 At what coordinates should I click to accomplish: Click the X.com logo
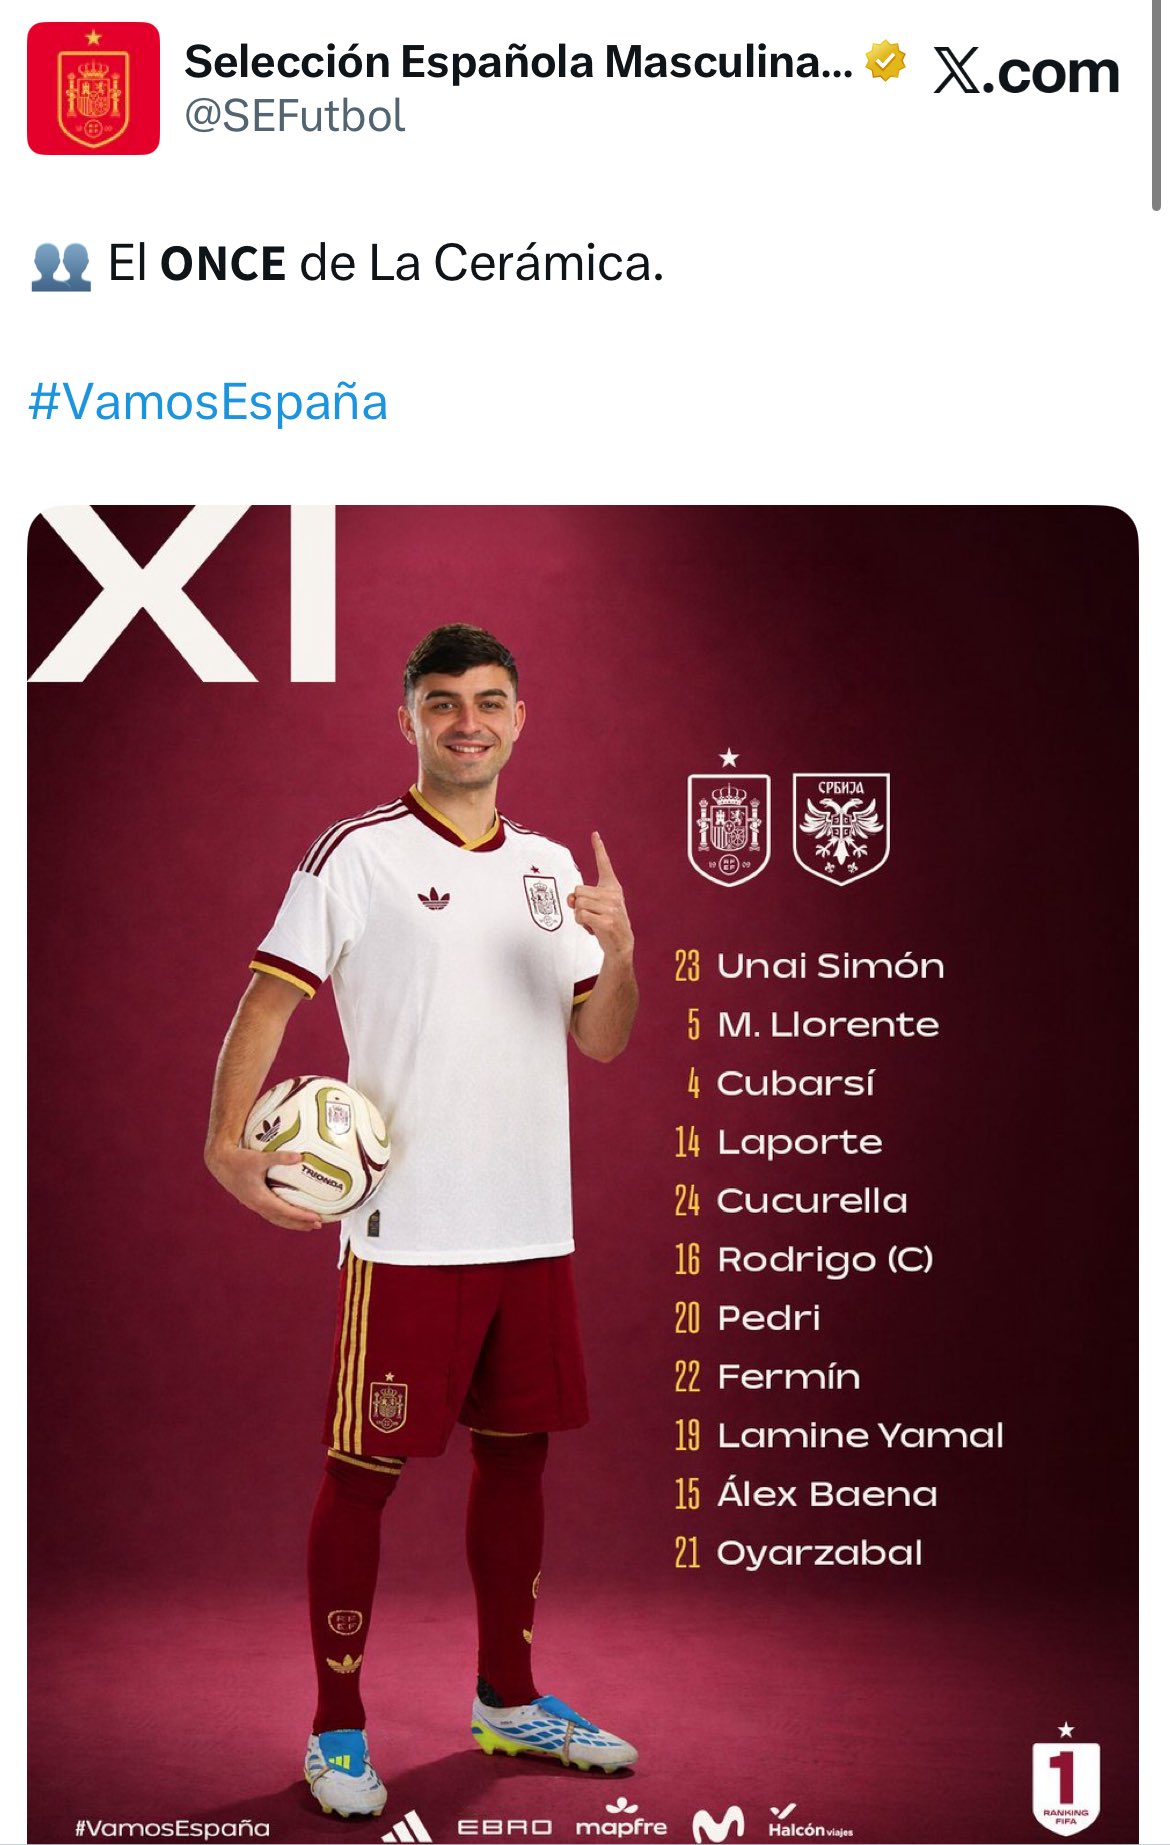pyautogui.click(x=1026, y=72)
